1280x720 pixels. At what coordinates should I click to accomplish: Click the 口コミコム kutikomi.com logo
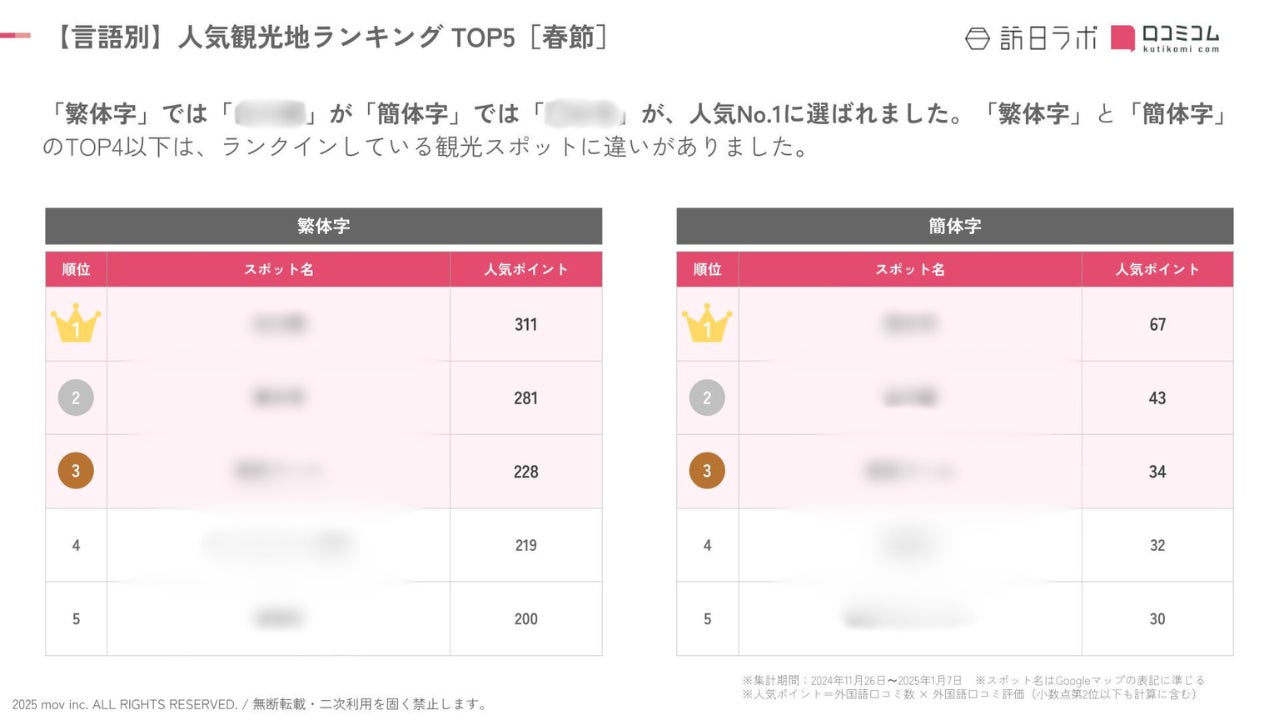(1166, 38)
